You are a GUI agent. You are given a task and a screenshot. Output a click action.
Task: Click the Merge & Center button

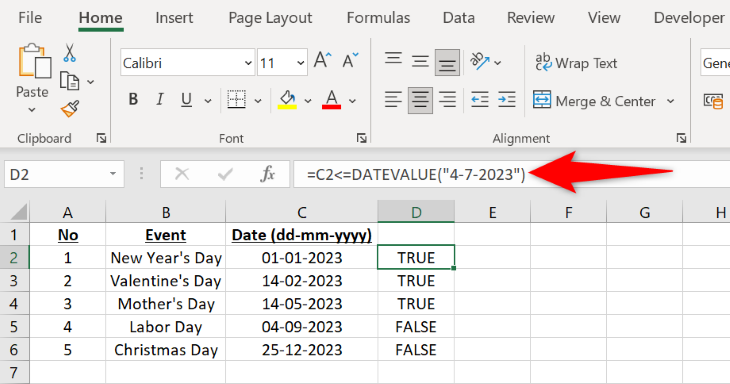point(595,101)
